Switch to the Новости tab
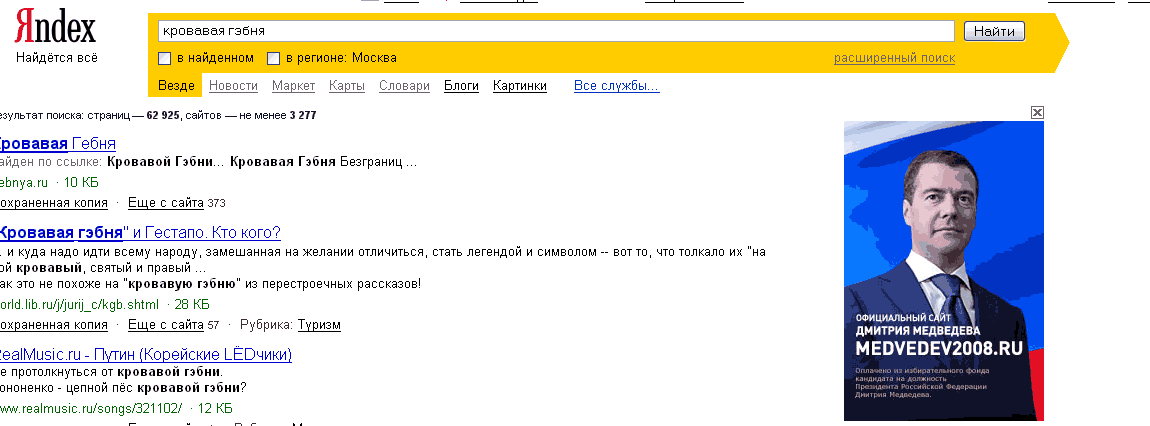The width and height of the screenshot is (1150, 426). tap(233, 86)
